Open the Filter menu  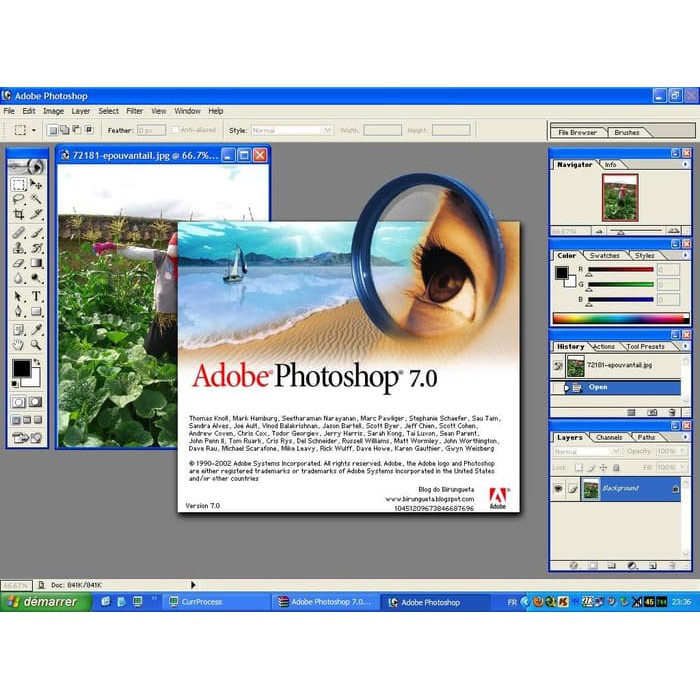pyautogui.click(x=134, y=111)
